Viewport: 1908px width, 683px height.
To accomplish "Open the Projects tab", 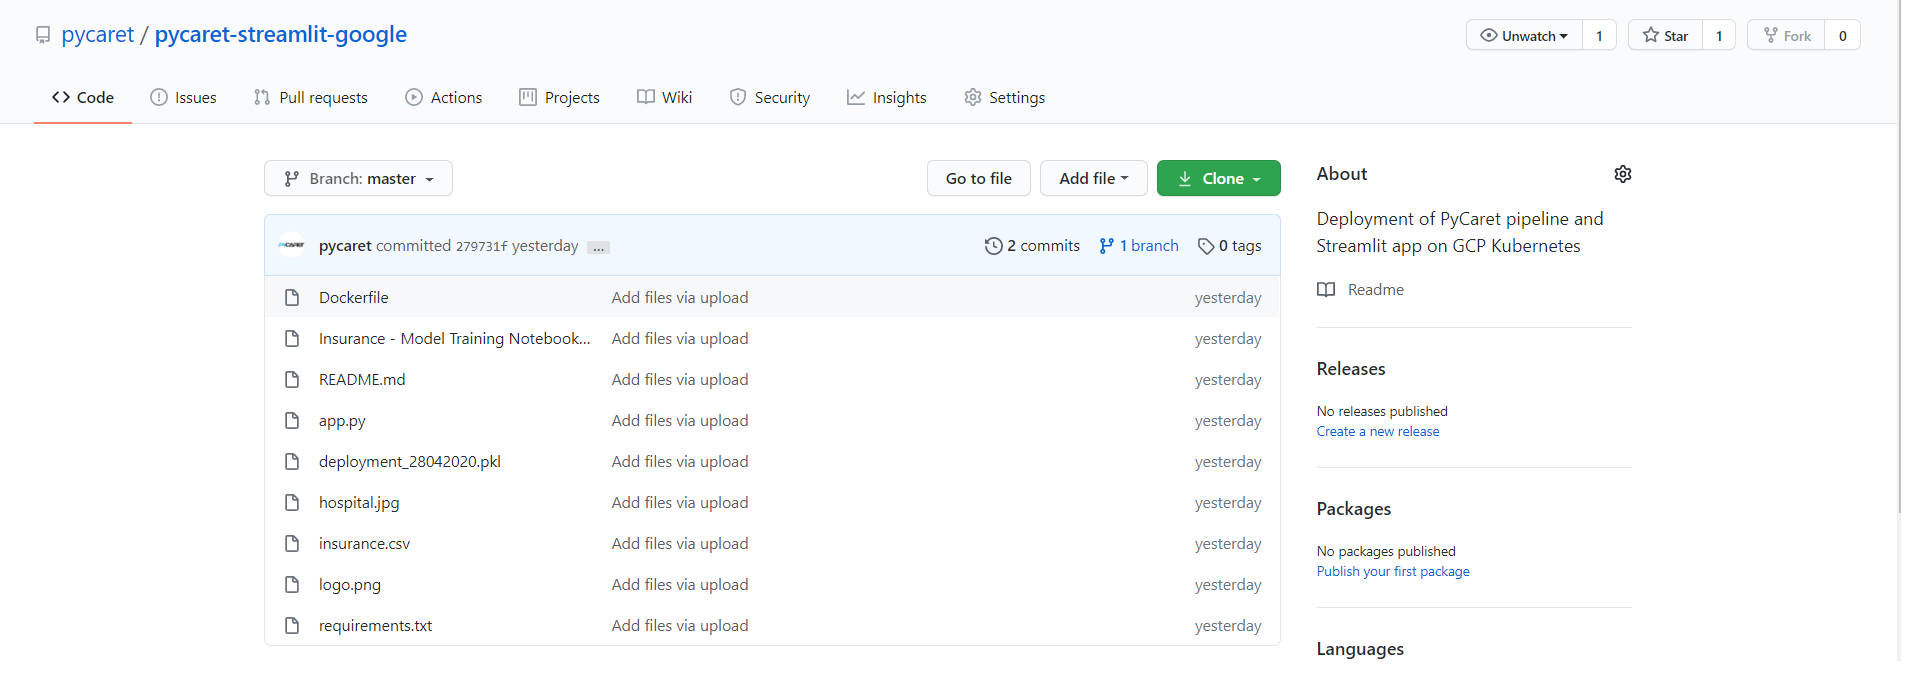I will coord(559,97).
